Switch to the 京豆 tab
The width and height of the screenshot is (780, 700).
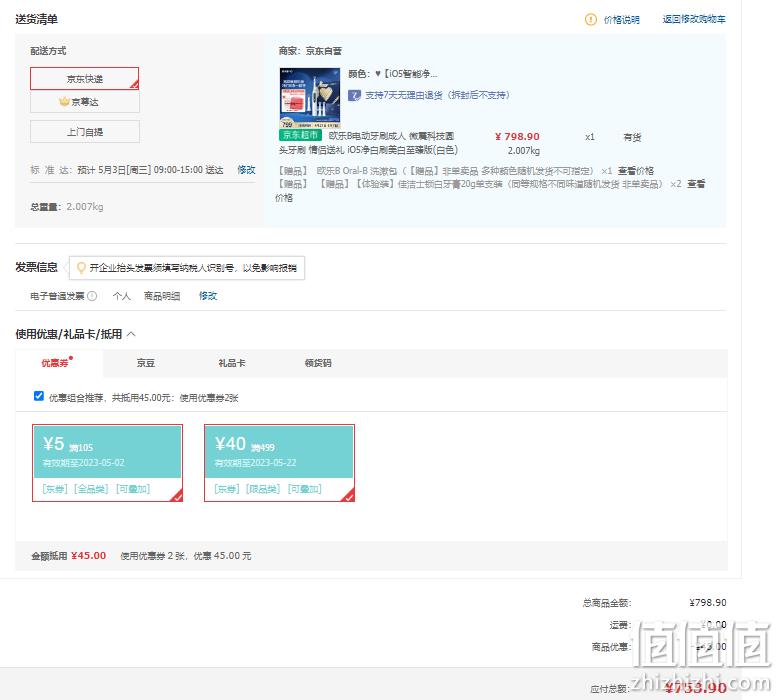click(146, 363)
